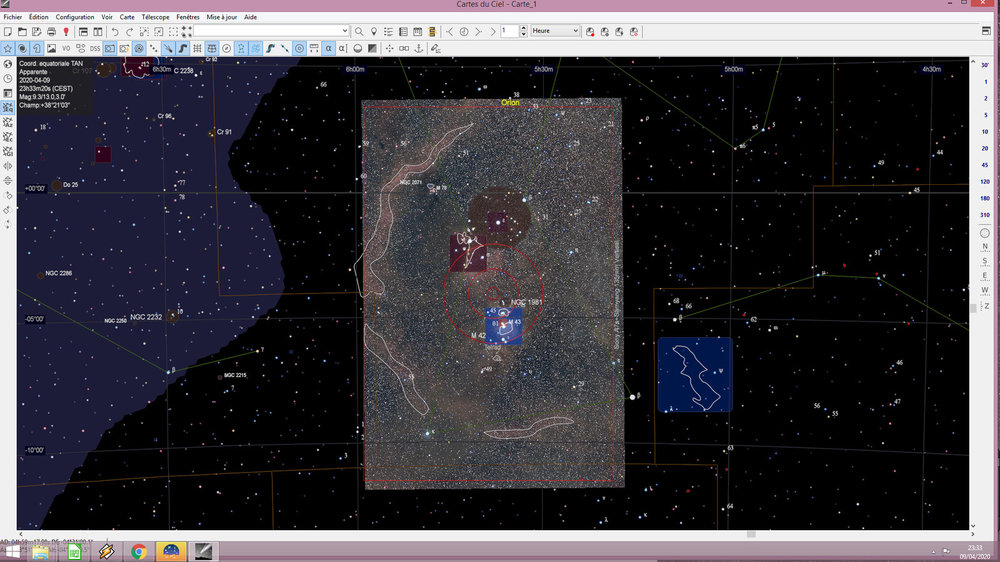Viewport: 1000px width, 562px height.
Task: Click the previous time step arrow
Action: click(x=450, y=31)
